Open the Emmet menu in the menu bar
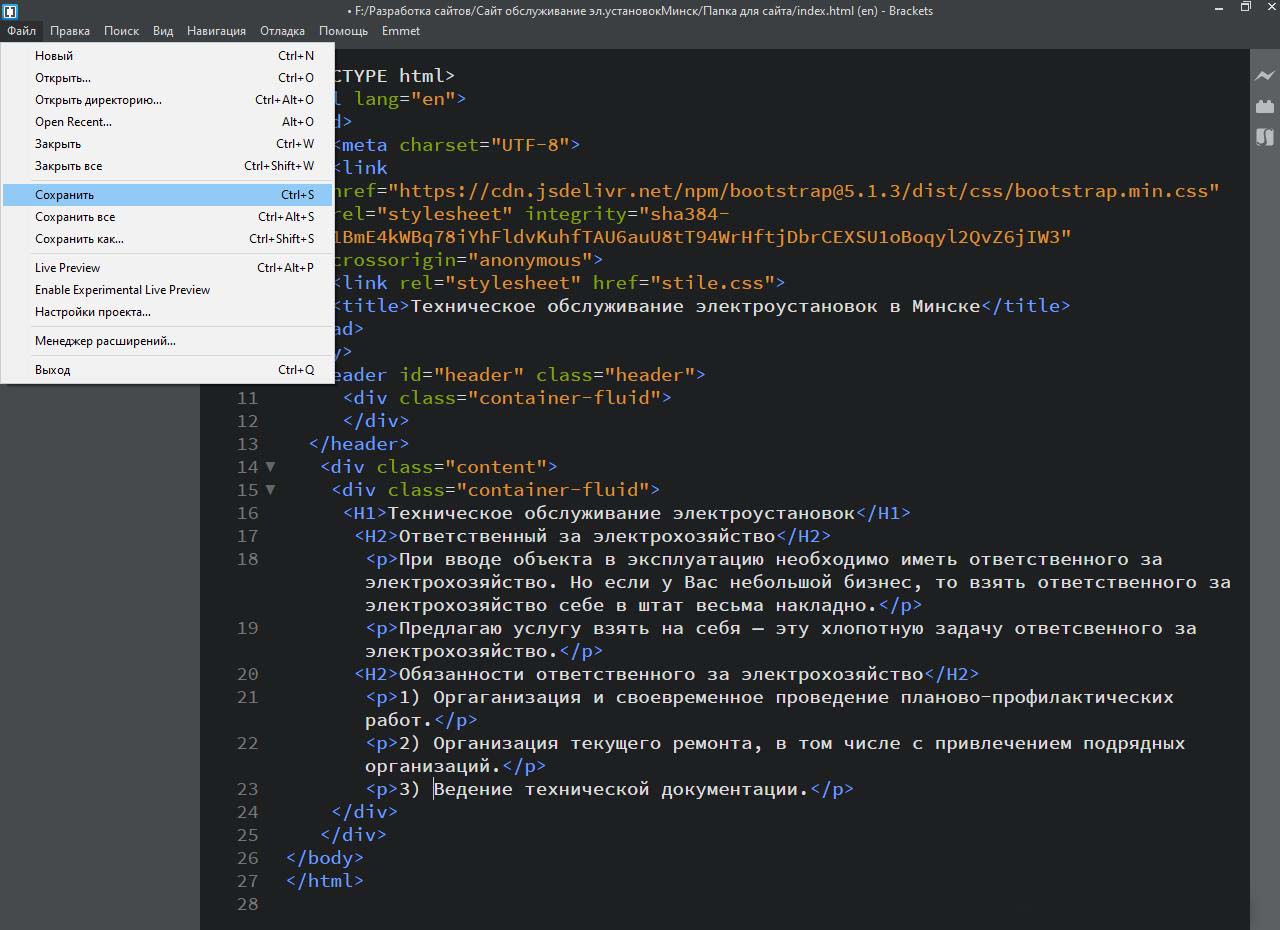1280x930 pixels. pyautogui.click(x=400, y=31)
